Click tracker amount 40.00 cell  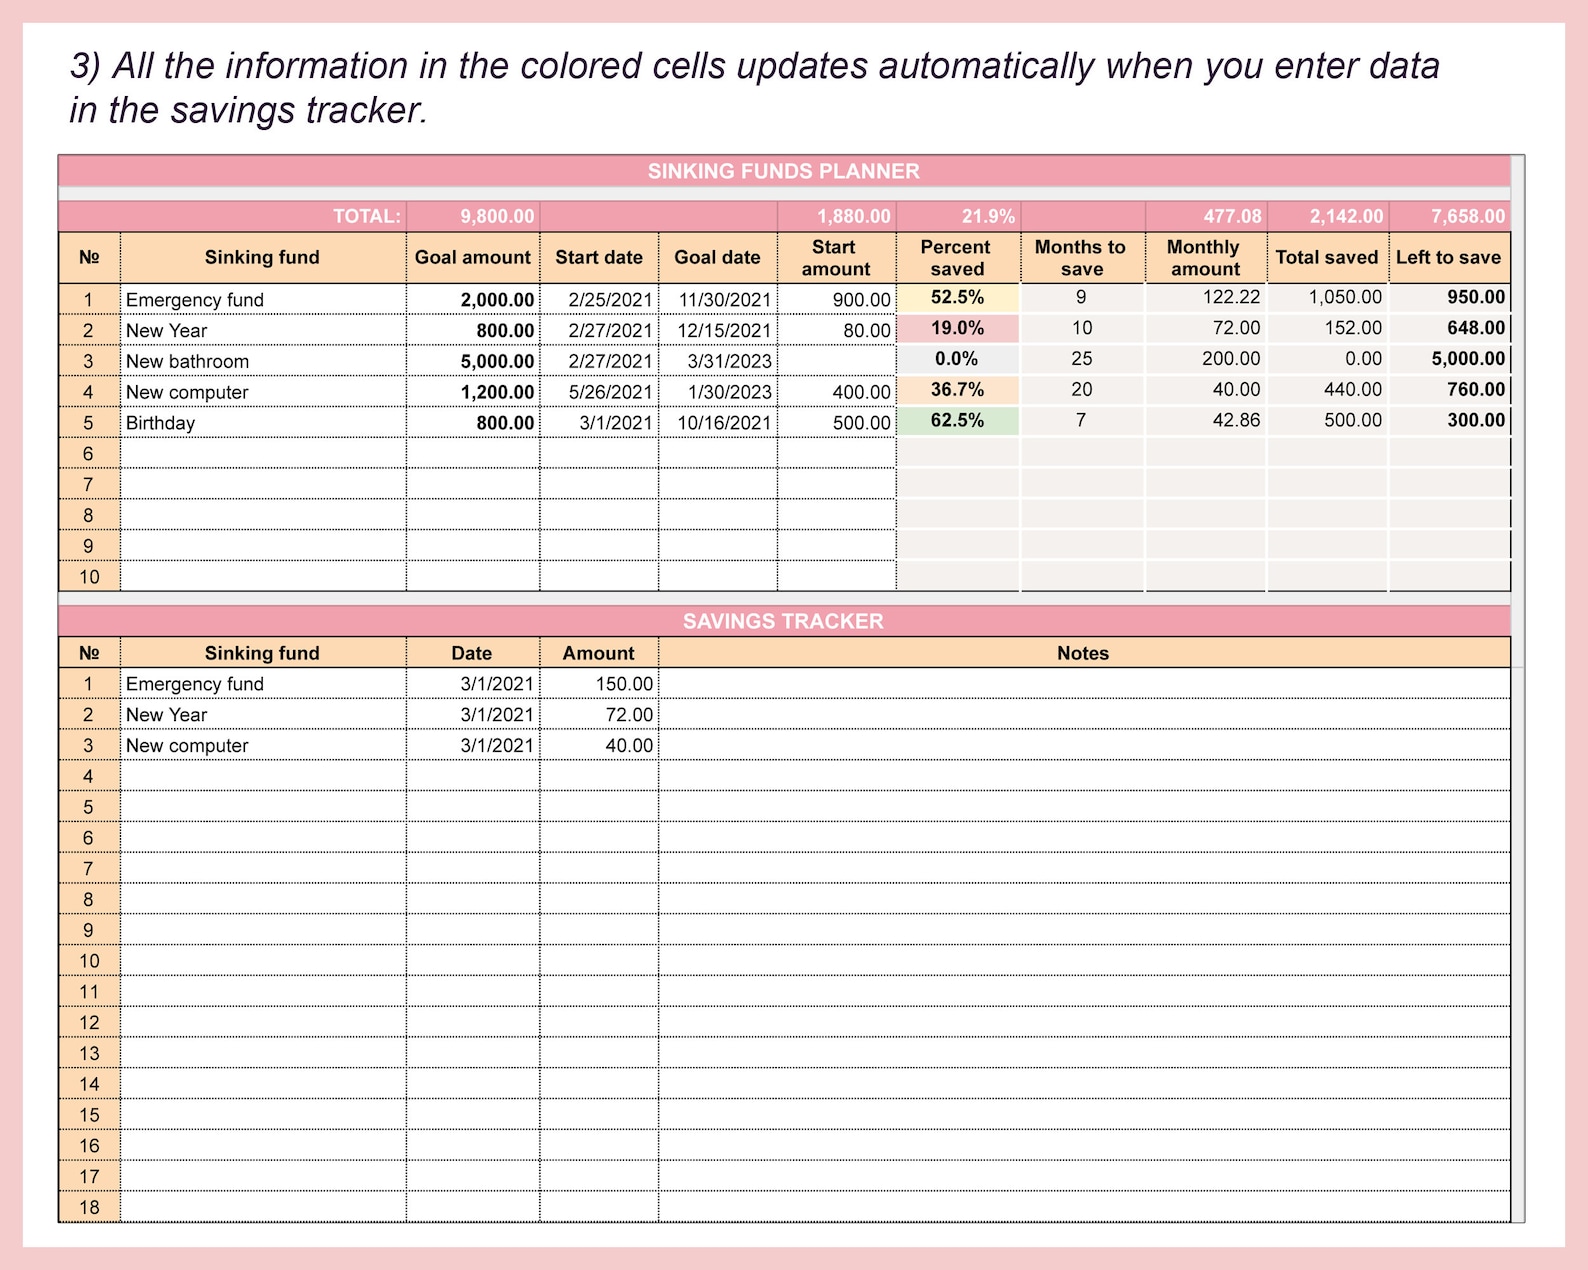[x=599, y=745]
